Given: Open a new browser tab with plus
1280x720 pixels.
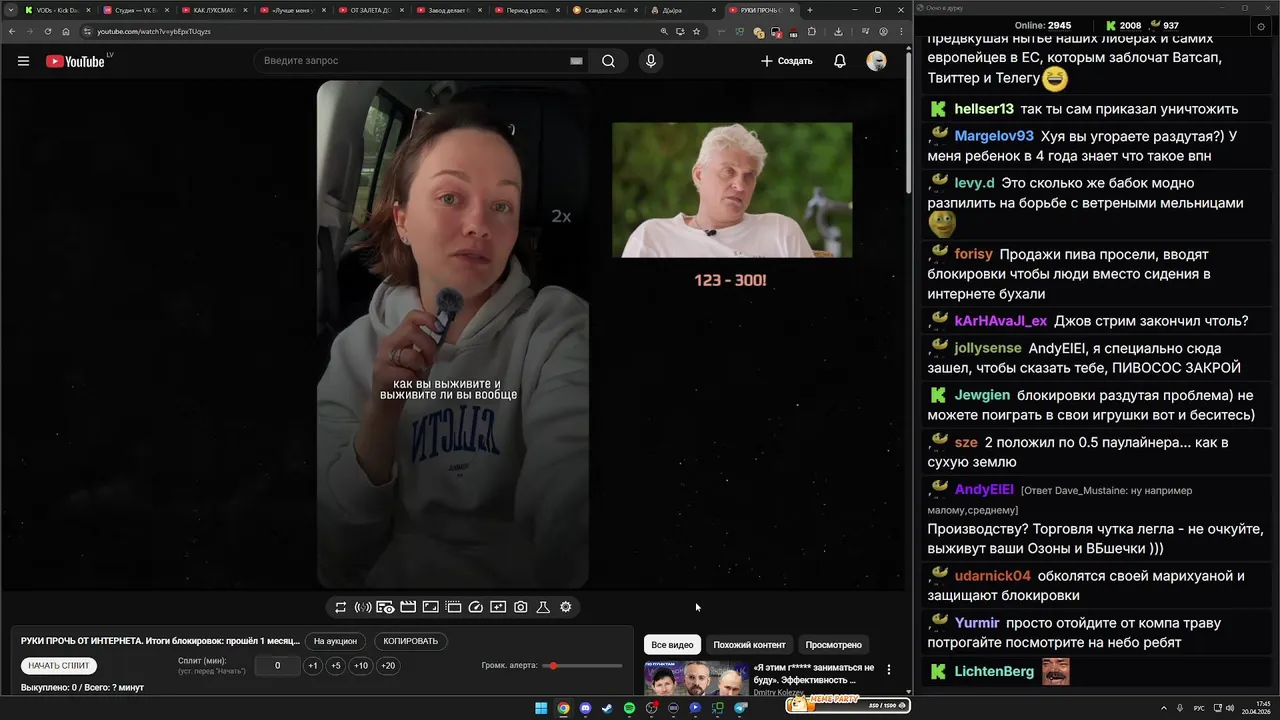Looking at the screenshot, I should (x=810, y=10).
